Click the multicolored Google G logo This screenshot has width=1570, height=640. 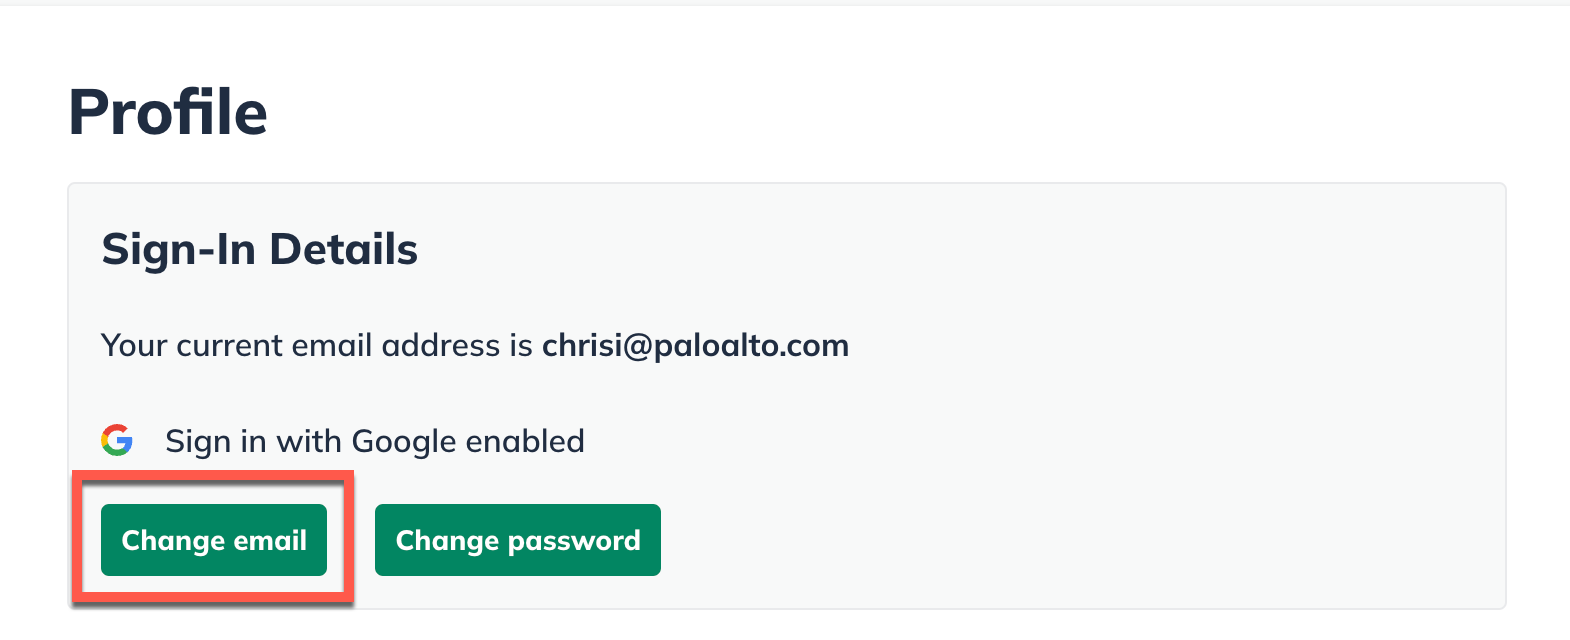(117, 440)
